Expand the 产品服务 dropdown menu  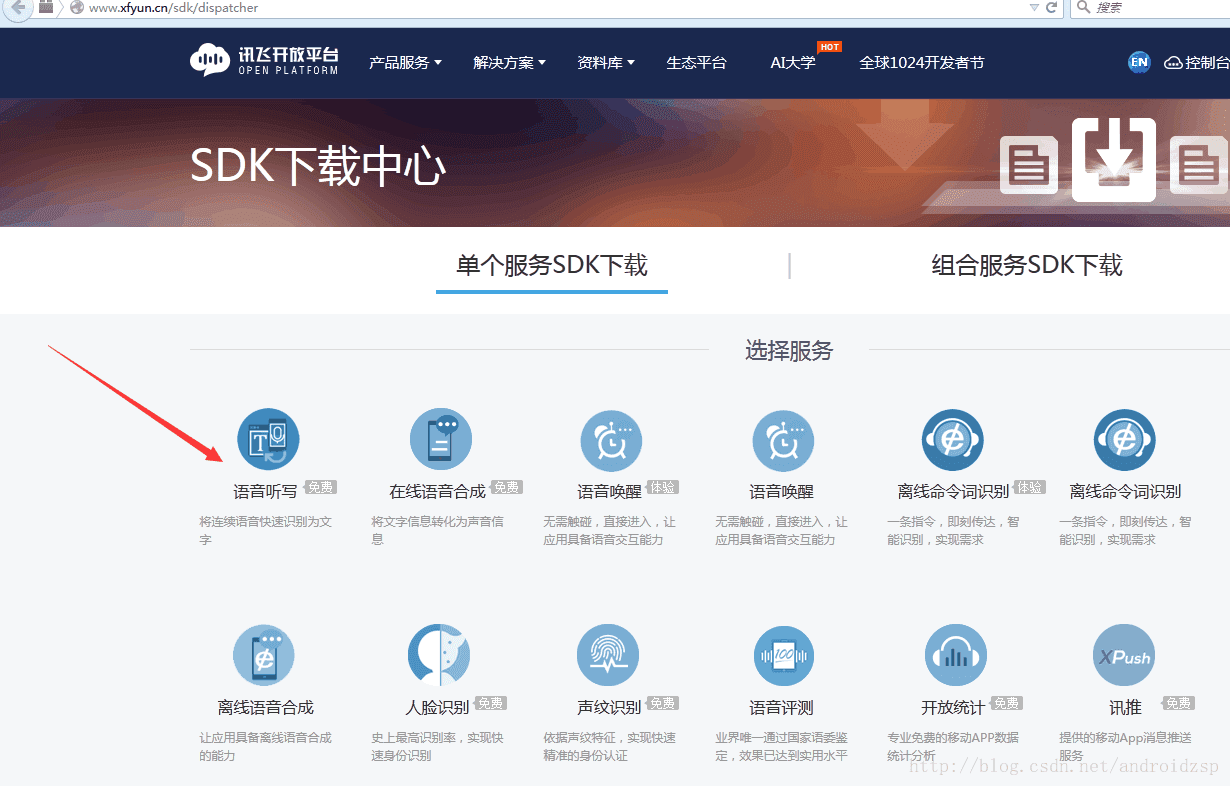(405, 62)
